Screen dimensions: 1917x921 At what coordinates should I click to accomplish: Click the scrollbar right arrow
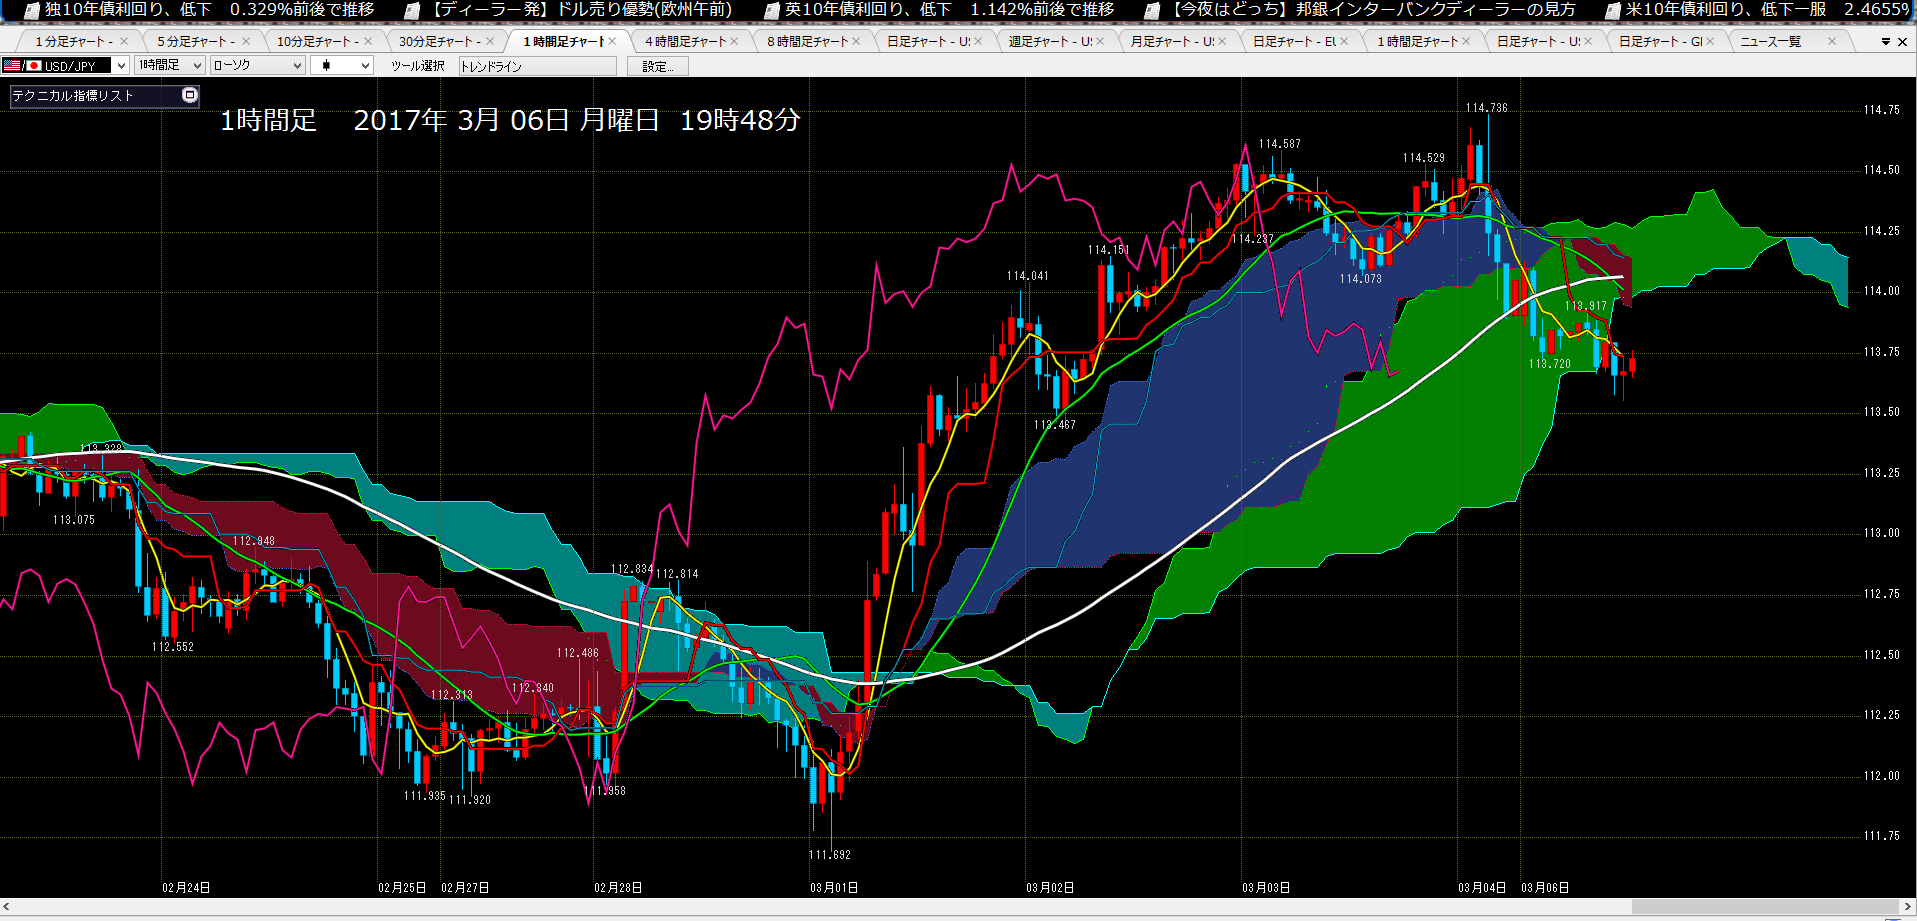click(1907, 906)
